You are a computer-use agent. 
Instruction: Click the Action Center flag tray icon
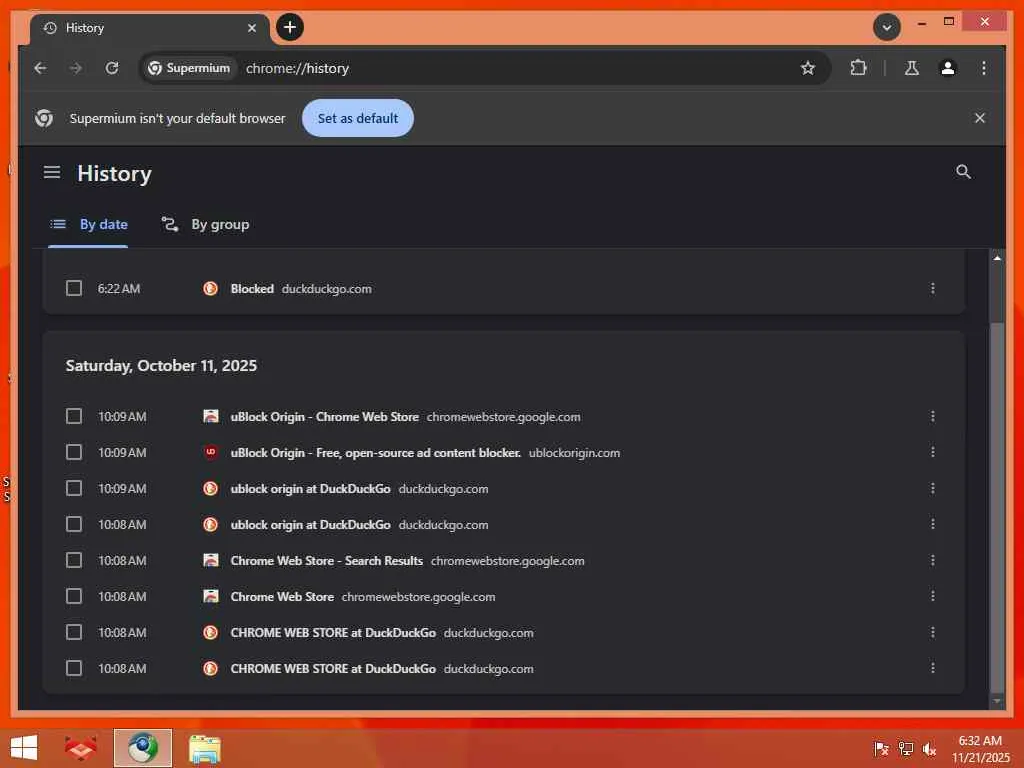pos(881,748)
